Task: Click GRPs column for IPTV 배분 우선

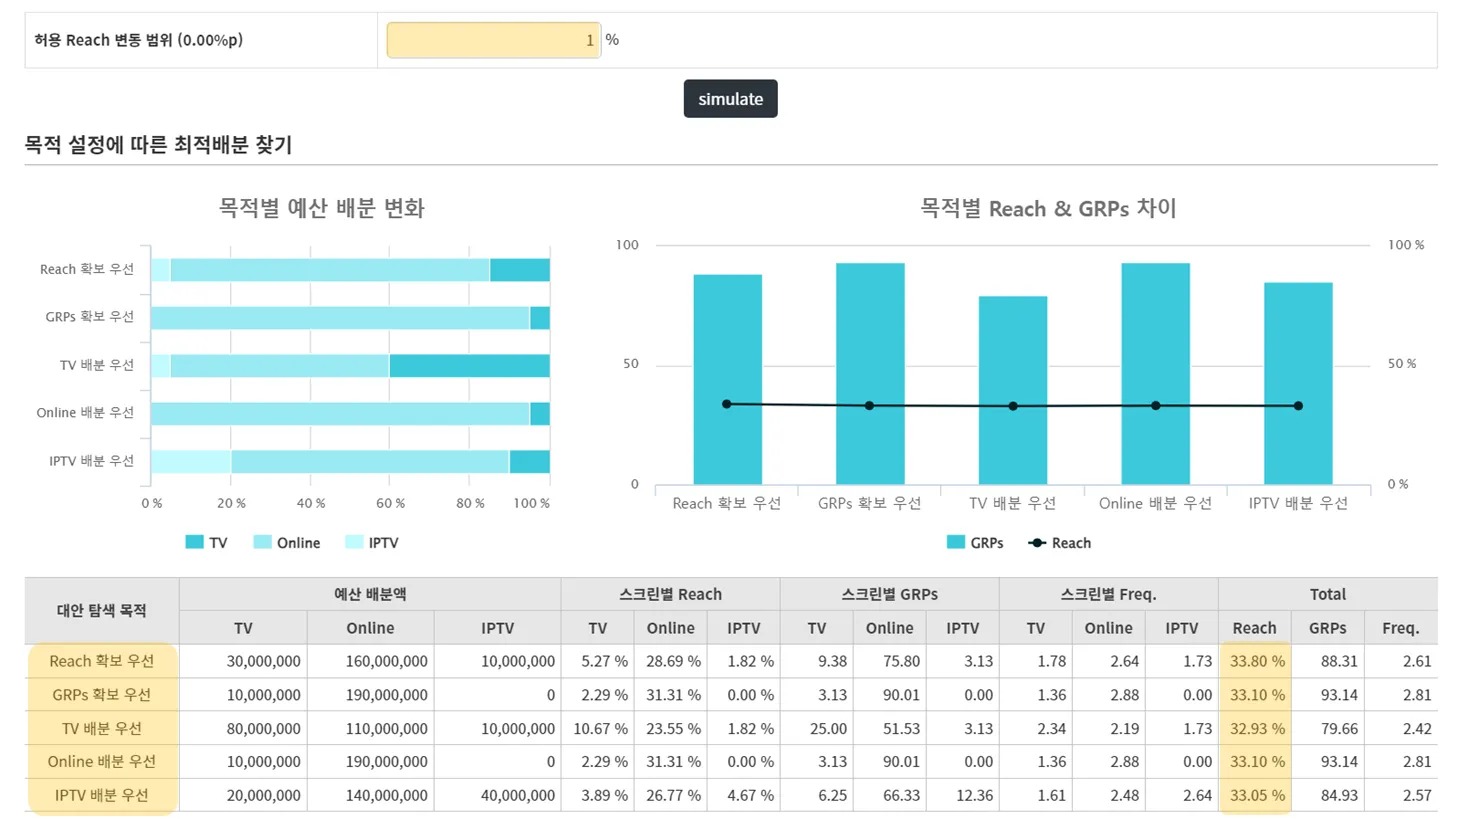Action: 1298,383
